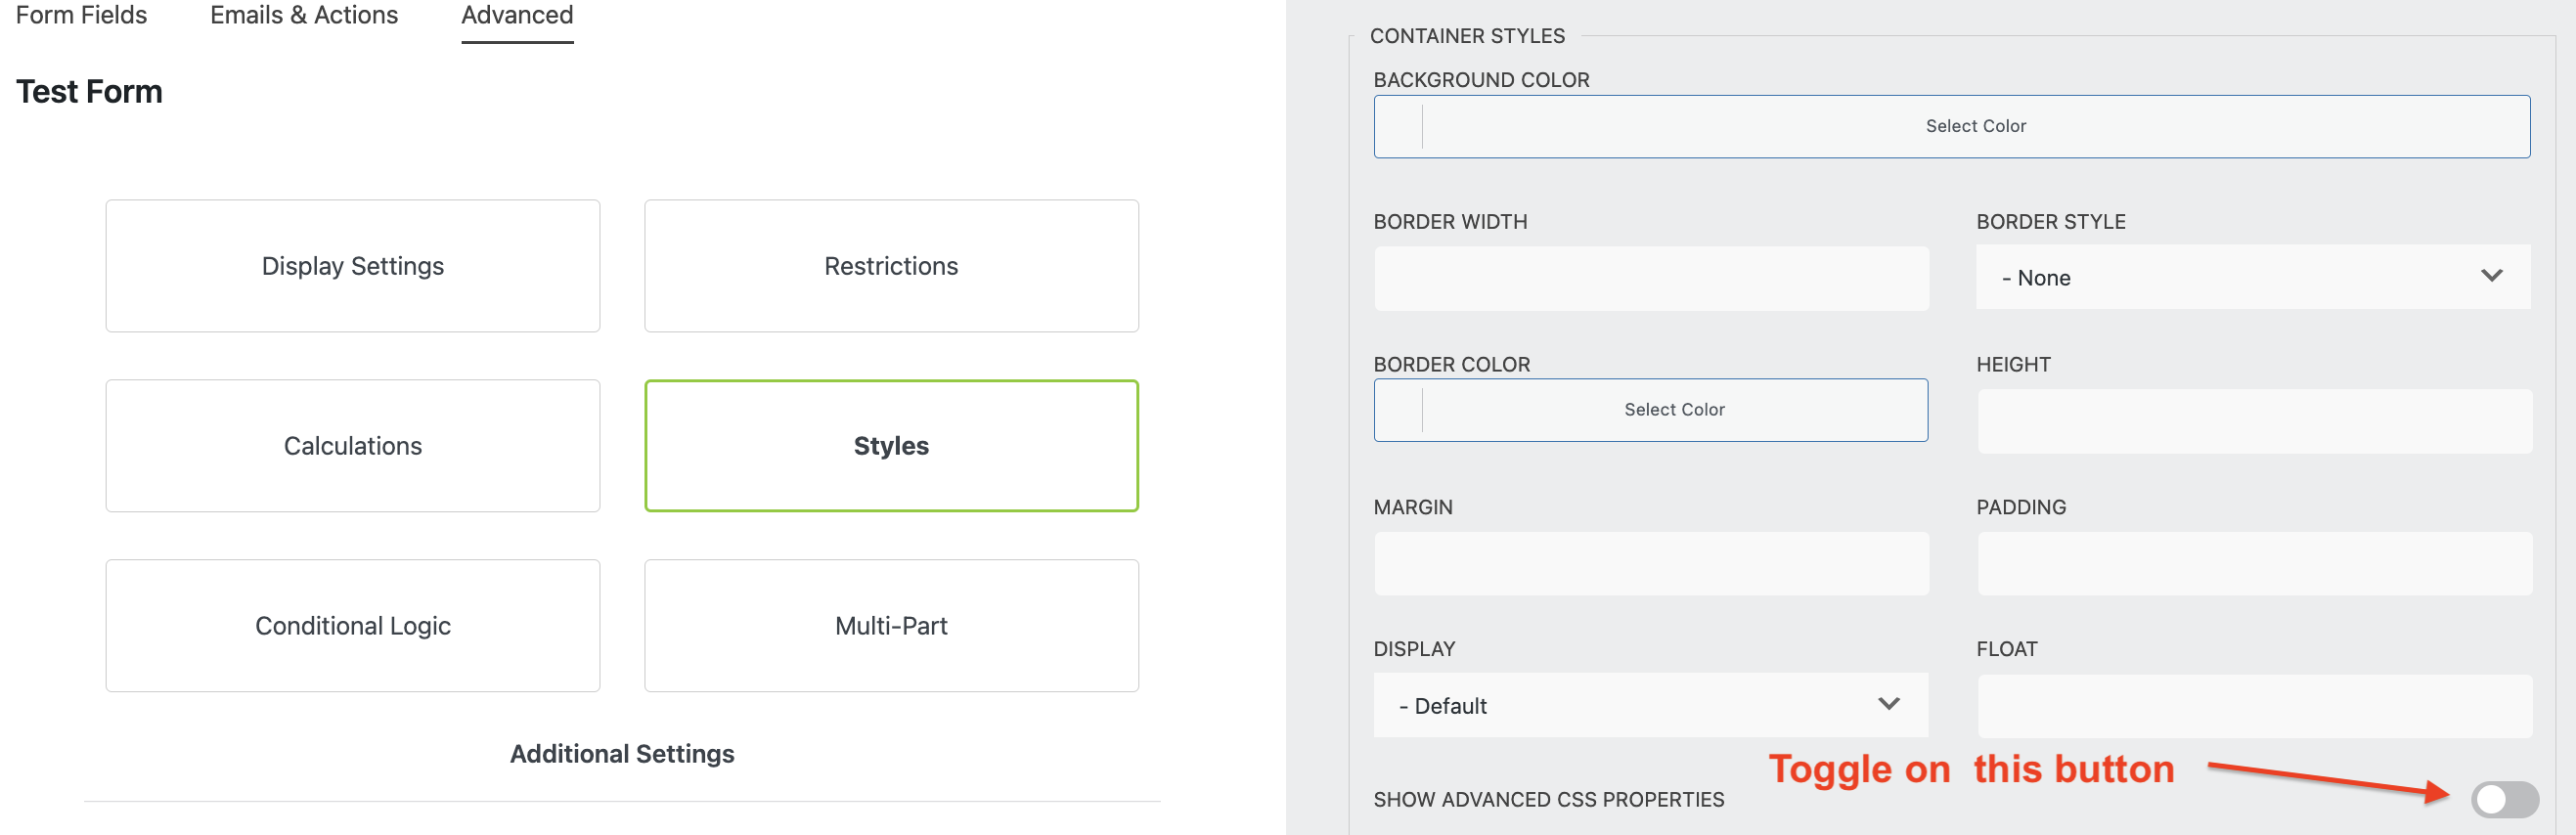Expand the Border Style dropdown

click(x=2253, y=277)
